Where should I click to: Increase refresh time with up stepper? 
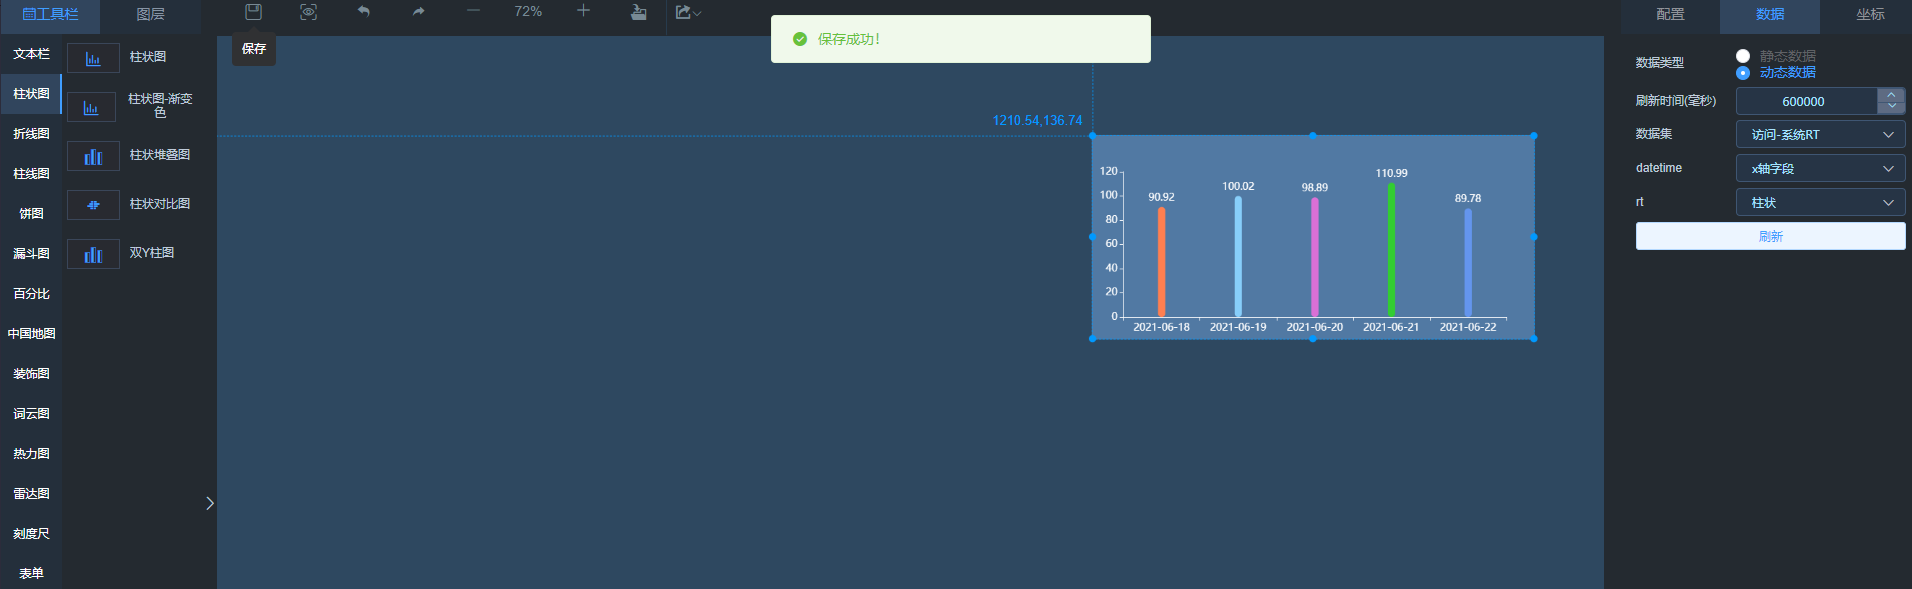click(1891, 95)
